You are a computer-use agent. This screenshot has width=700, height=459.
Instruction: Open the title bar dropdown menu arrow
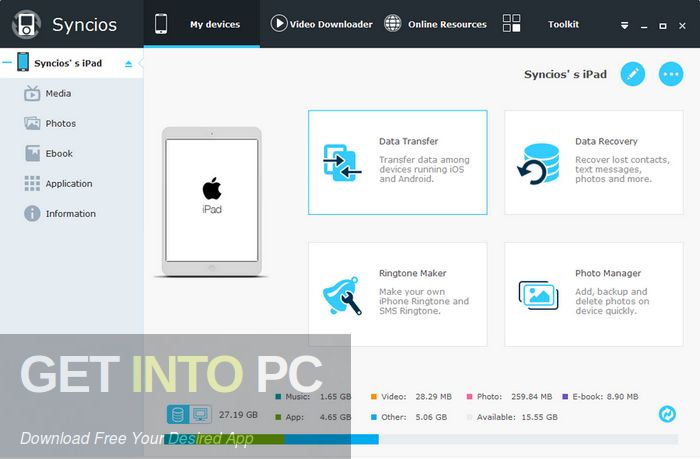[625, 26]
